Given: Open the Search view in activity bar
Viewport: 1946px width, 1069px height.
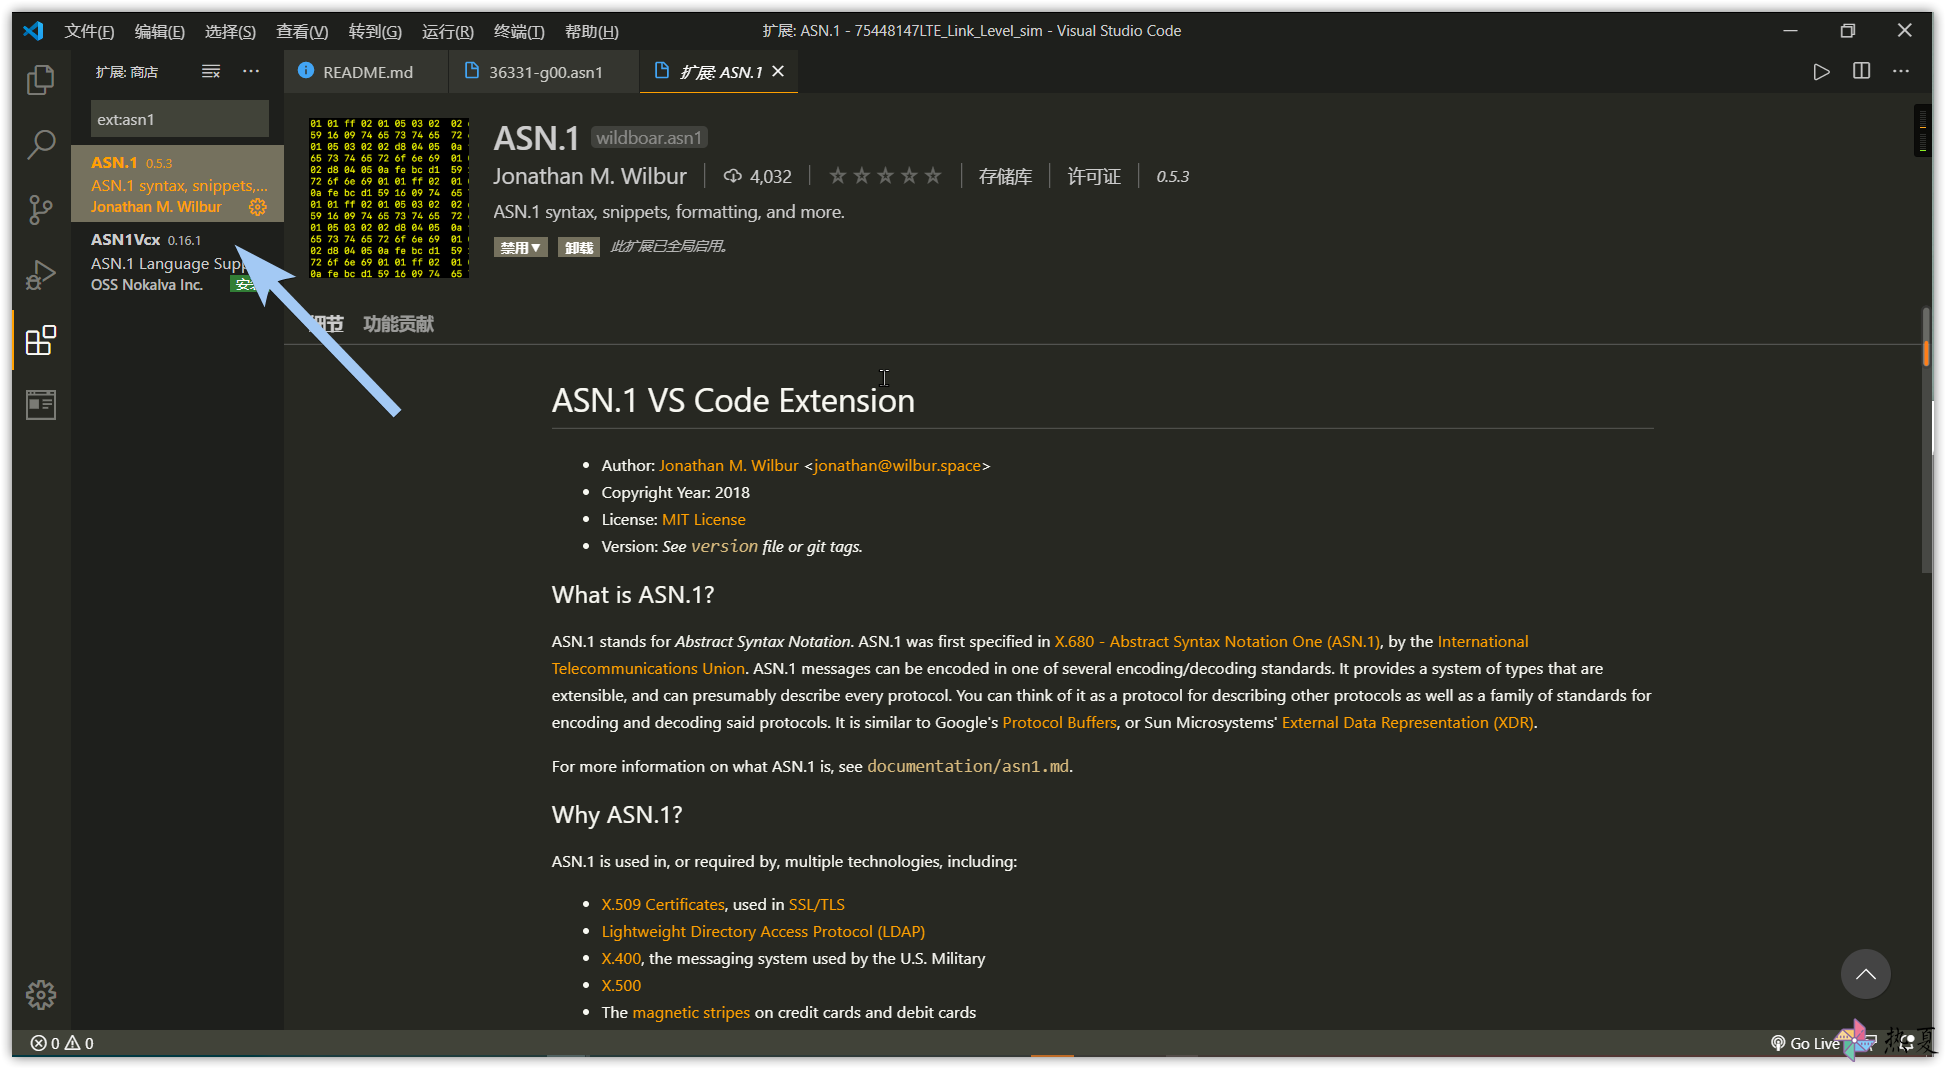Looking at the screenshot, I should [x=41, y=144].
